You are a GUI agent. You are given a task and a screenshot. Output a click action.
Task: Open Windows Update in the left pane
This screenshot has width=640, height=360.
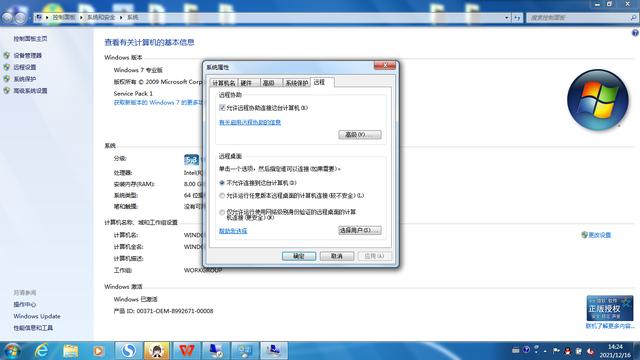pos(37,316)
